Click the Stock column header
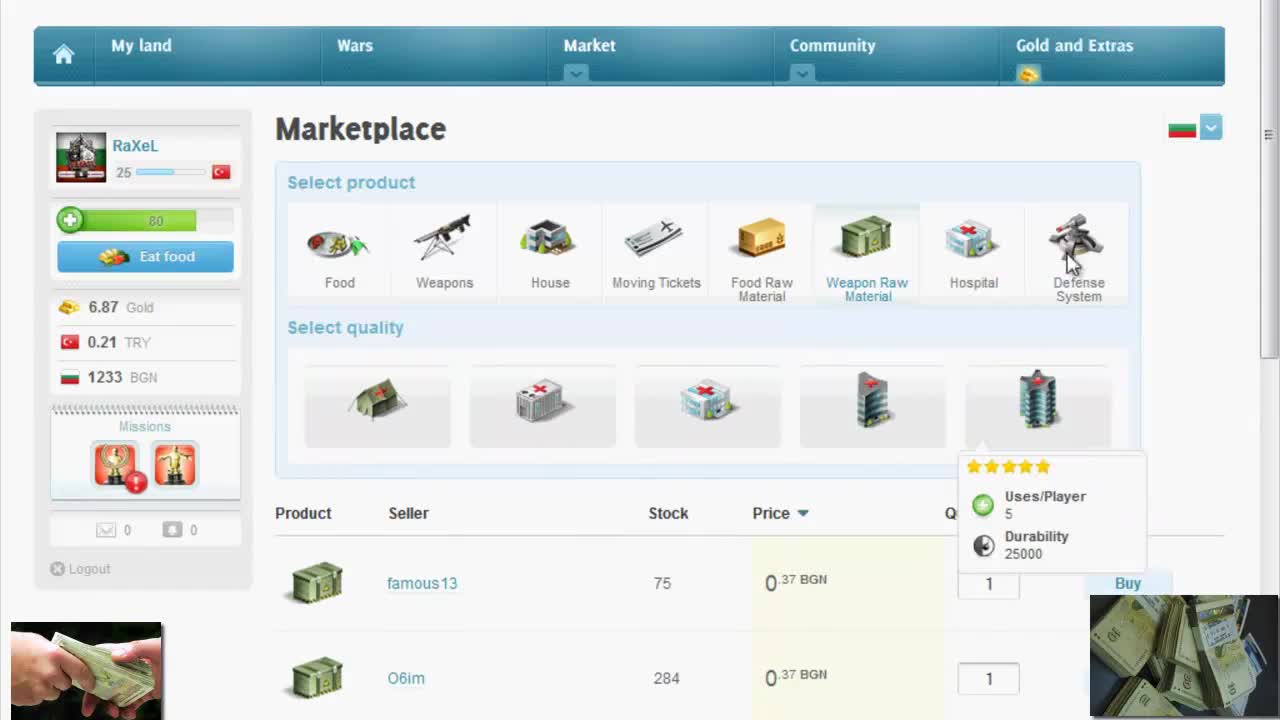 coord(668,513)
